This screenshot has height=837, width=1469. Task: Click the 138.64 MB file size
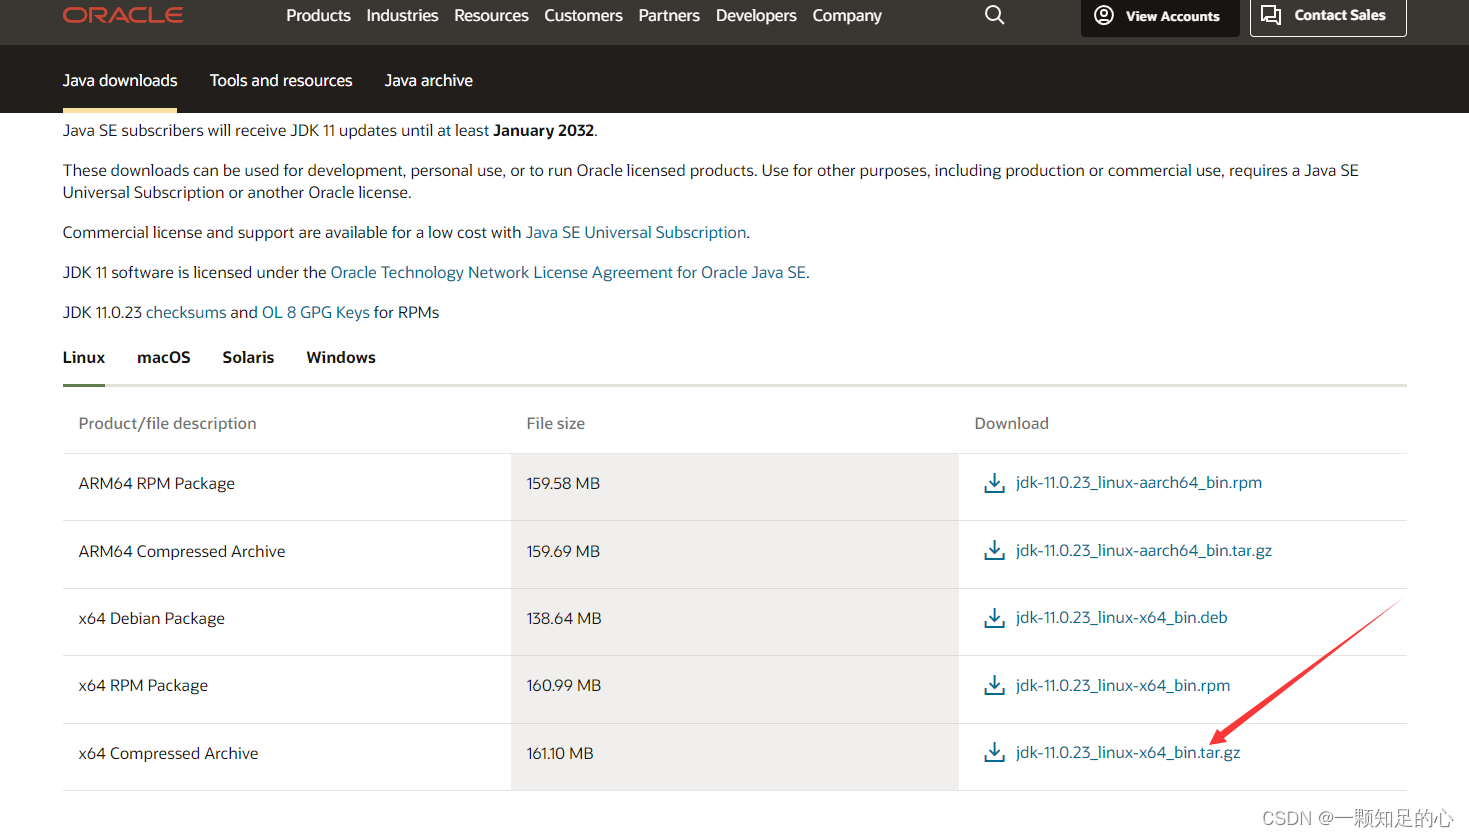coord(564,618)
